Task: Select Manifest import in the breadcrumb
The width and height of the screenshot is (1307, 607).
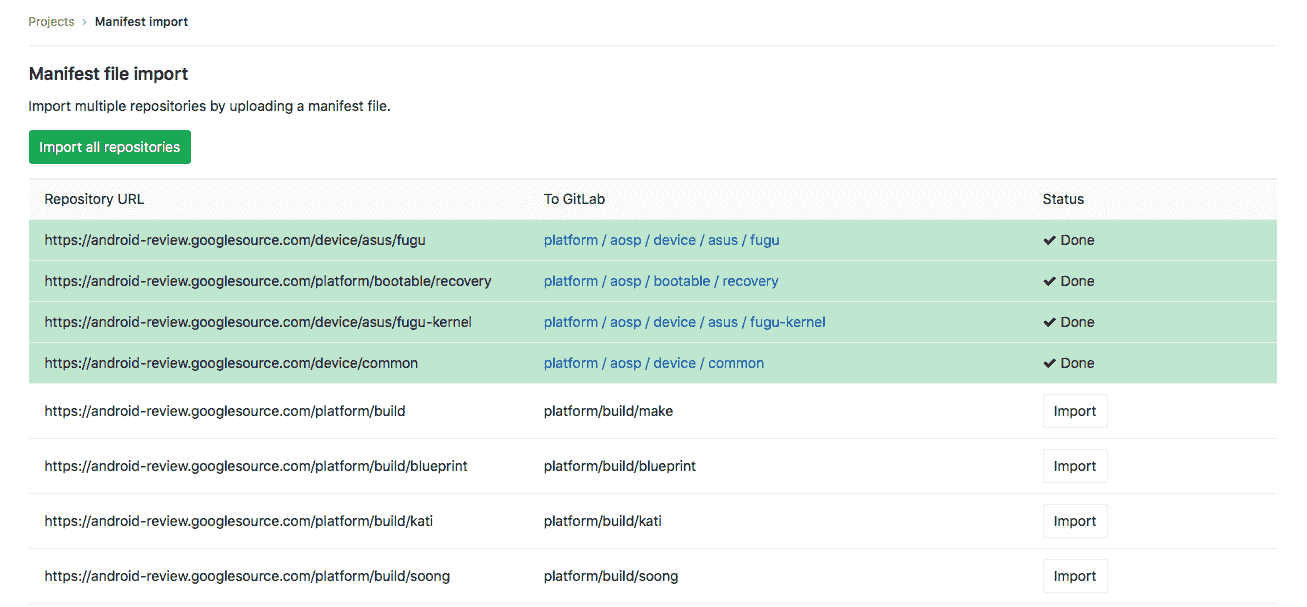Action: point(141,21)
